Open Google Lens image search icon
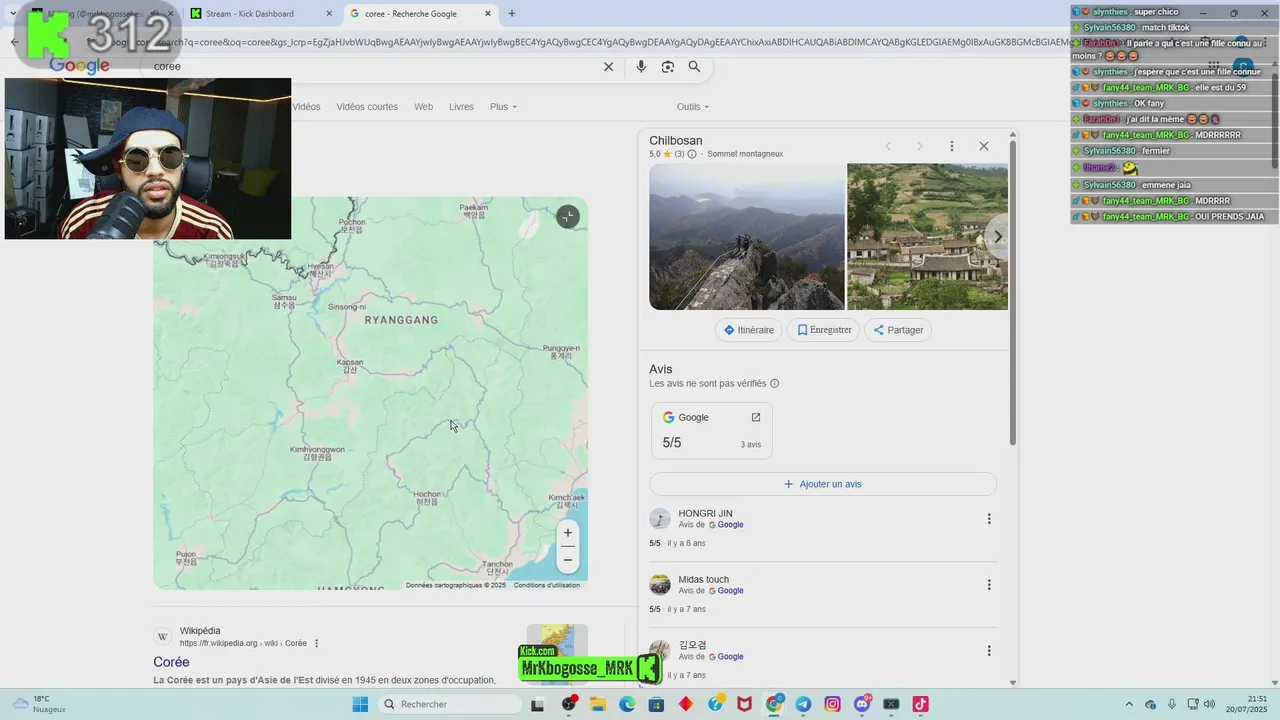1280x720 pixels. tap(668, 67)
